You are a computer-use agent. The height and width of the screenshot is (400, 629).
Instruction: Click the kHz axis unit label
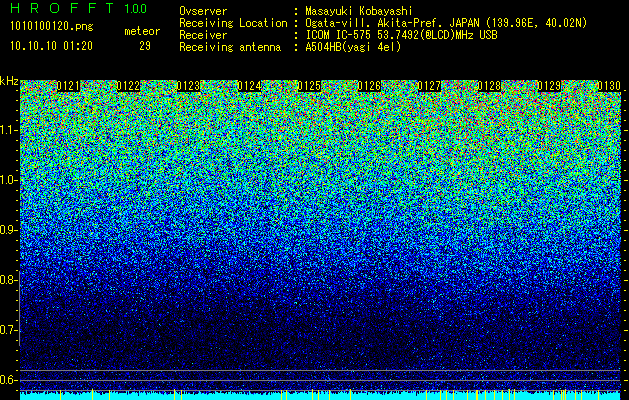tap(9, 81)
